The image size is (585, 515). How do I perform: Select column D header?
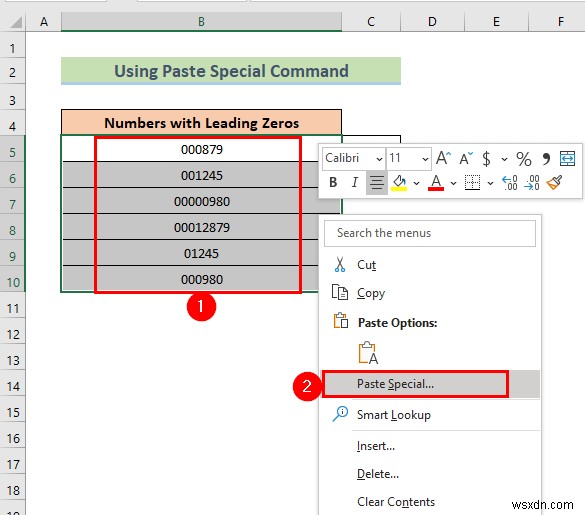(432, 22)
